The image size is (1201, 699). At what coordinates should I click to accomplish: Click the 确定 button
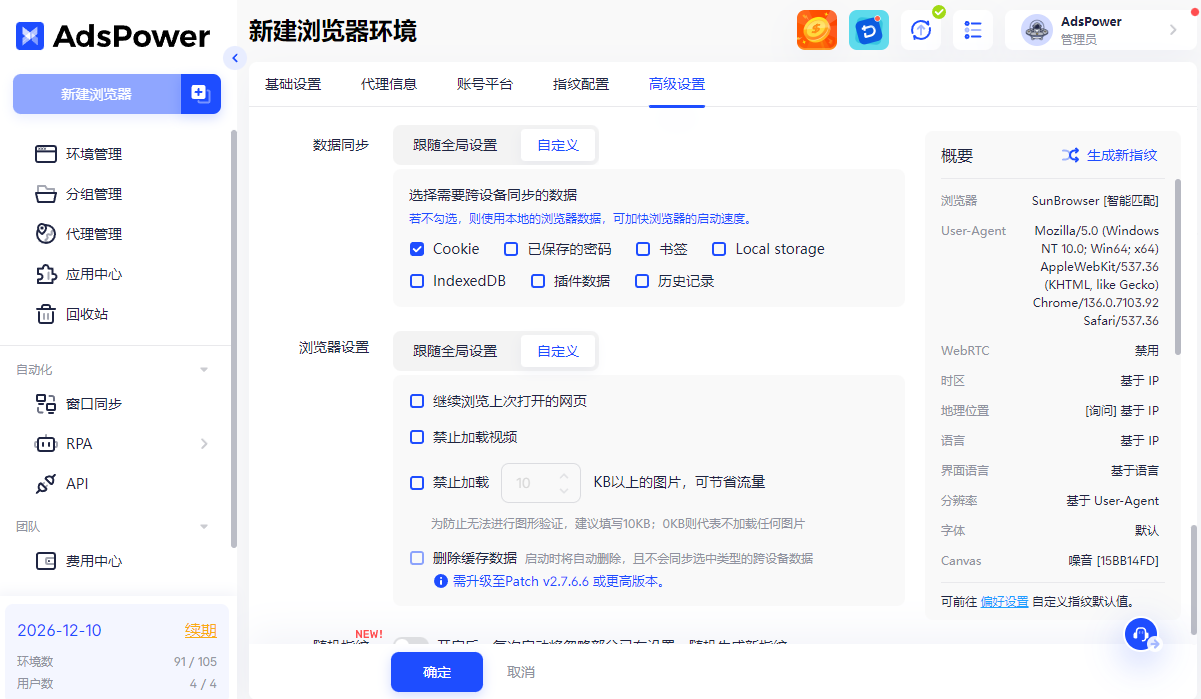point(436,672)
